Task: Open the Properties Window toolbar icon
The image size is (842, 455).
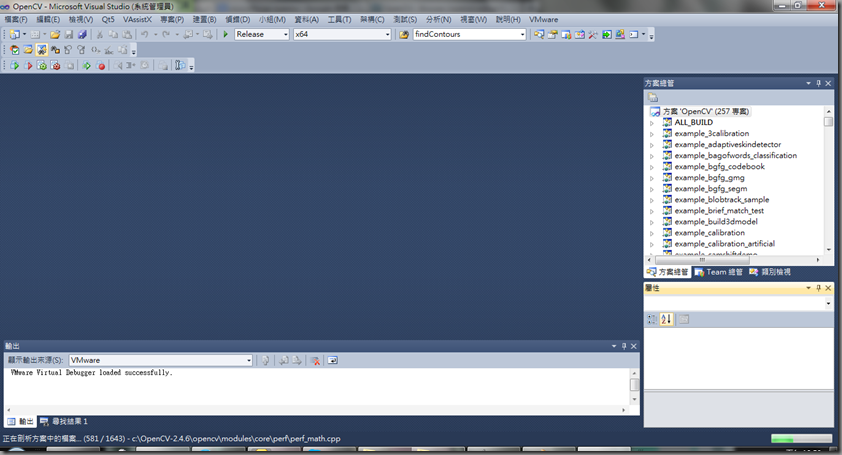Action: (552, 34)
